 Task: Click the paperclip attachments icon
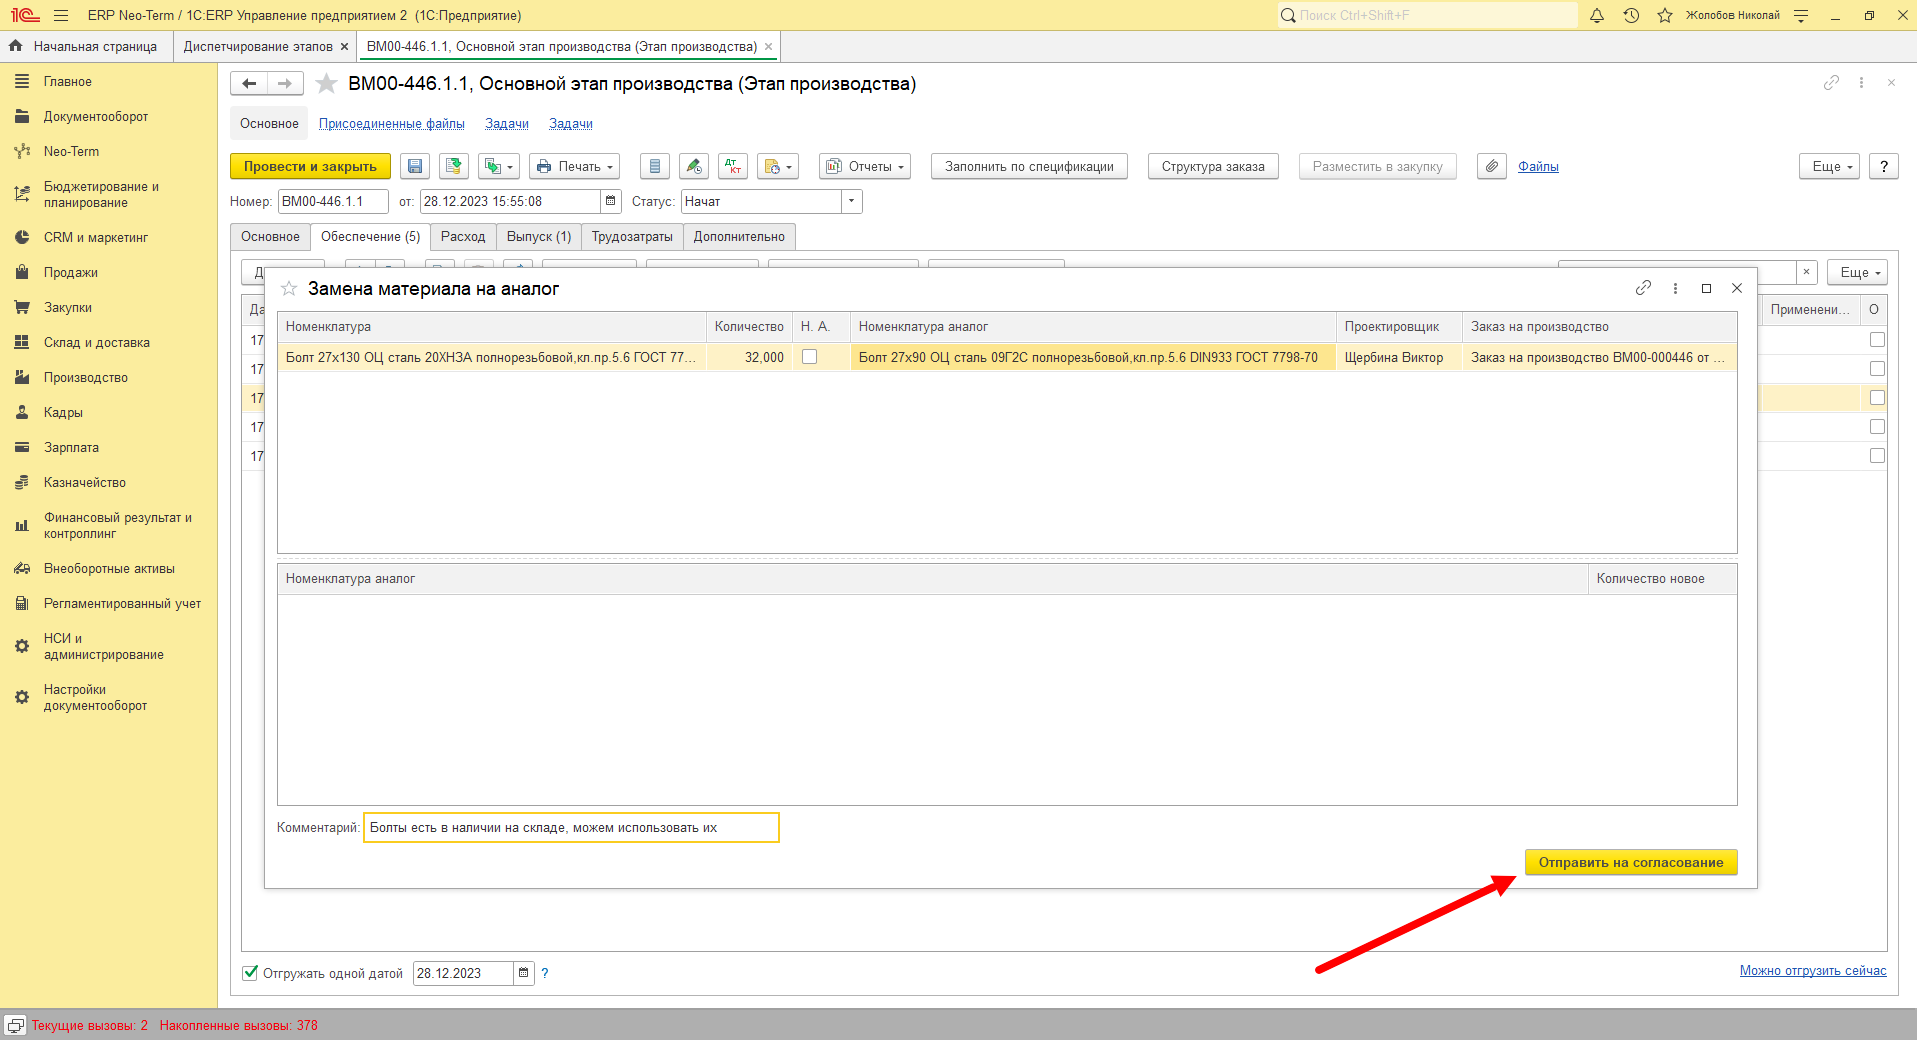(1492, 166)
